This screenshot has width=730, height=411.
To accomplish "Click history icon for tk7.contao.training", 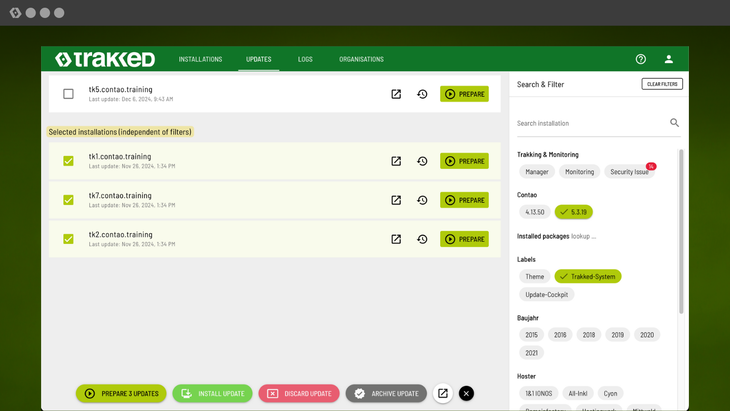I will click(422, 200).
